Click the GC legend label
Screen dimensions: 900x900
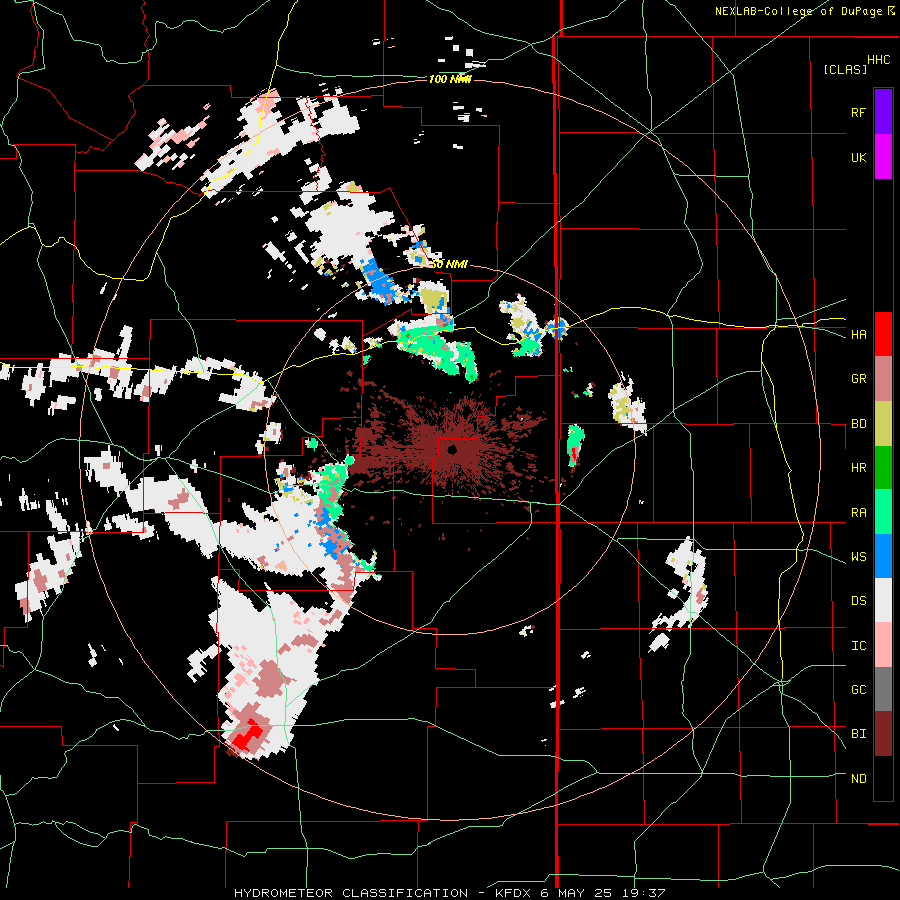(x=858, y=690)
